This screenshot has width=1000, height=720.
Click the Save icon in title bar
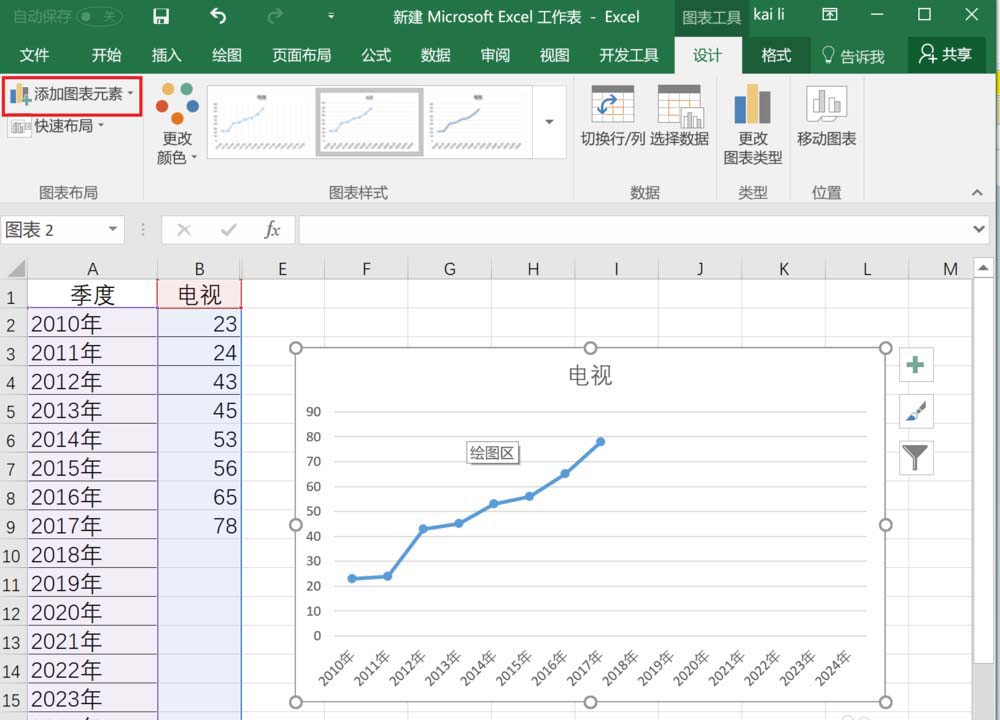[161, 16]
